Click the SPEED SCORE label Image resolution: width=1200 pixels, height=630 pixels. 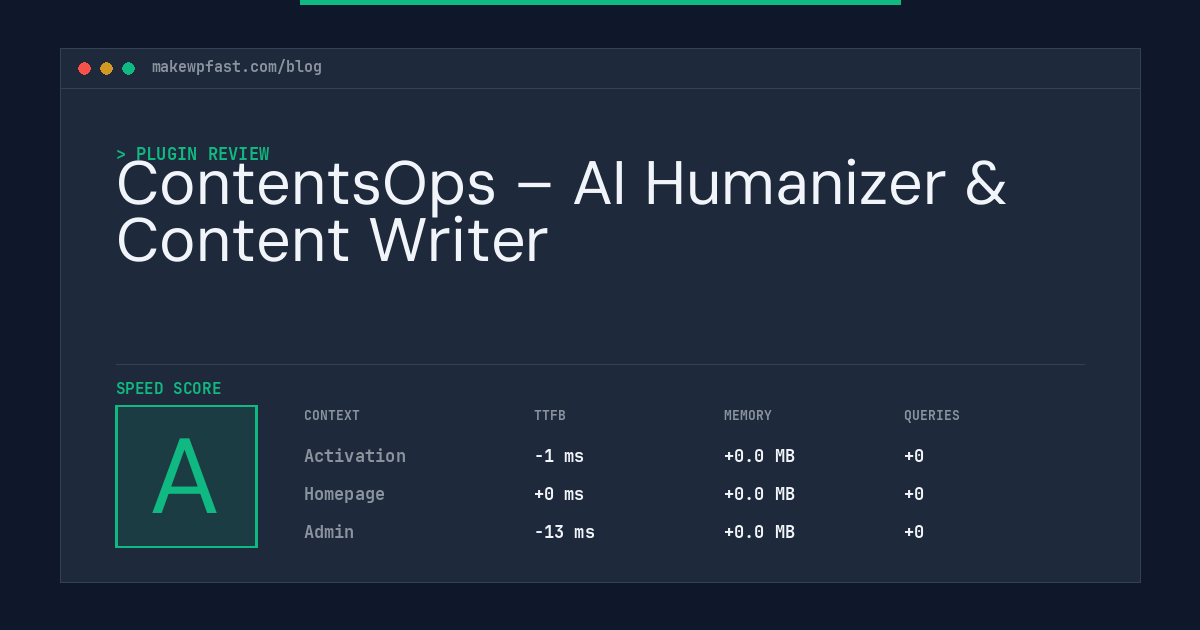[169, 389]
